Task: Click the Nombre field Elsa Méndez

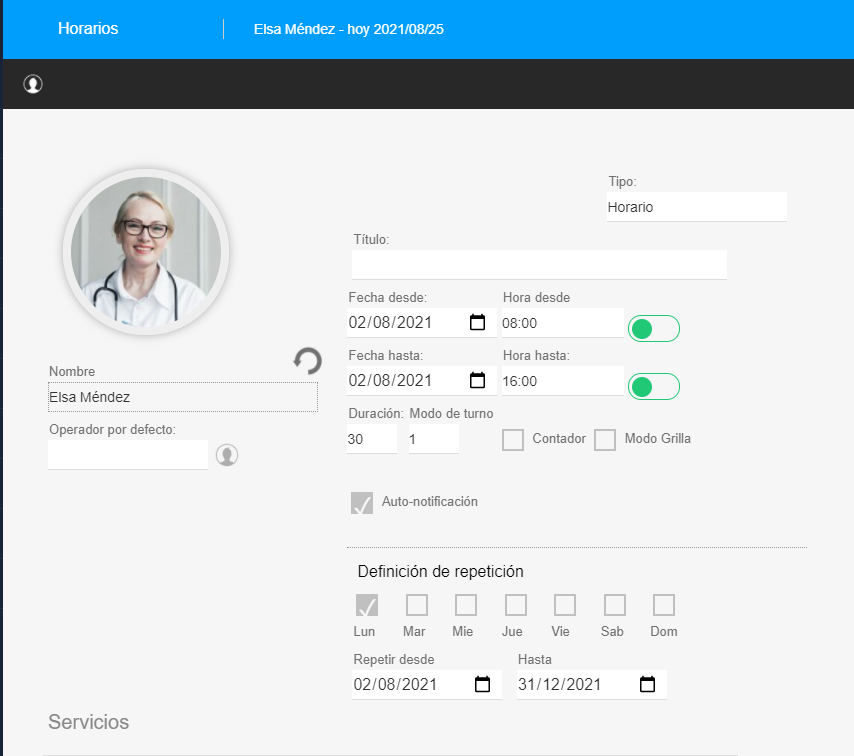Action: coord(182,397)
